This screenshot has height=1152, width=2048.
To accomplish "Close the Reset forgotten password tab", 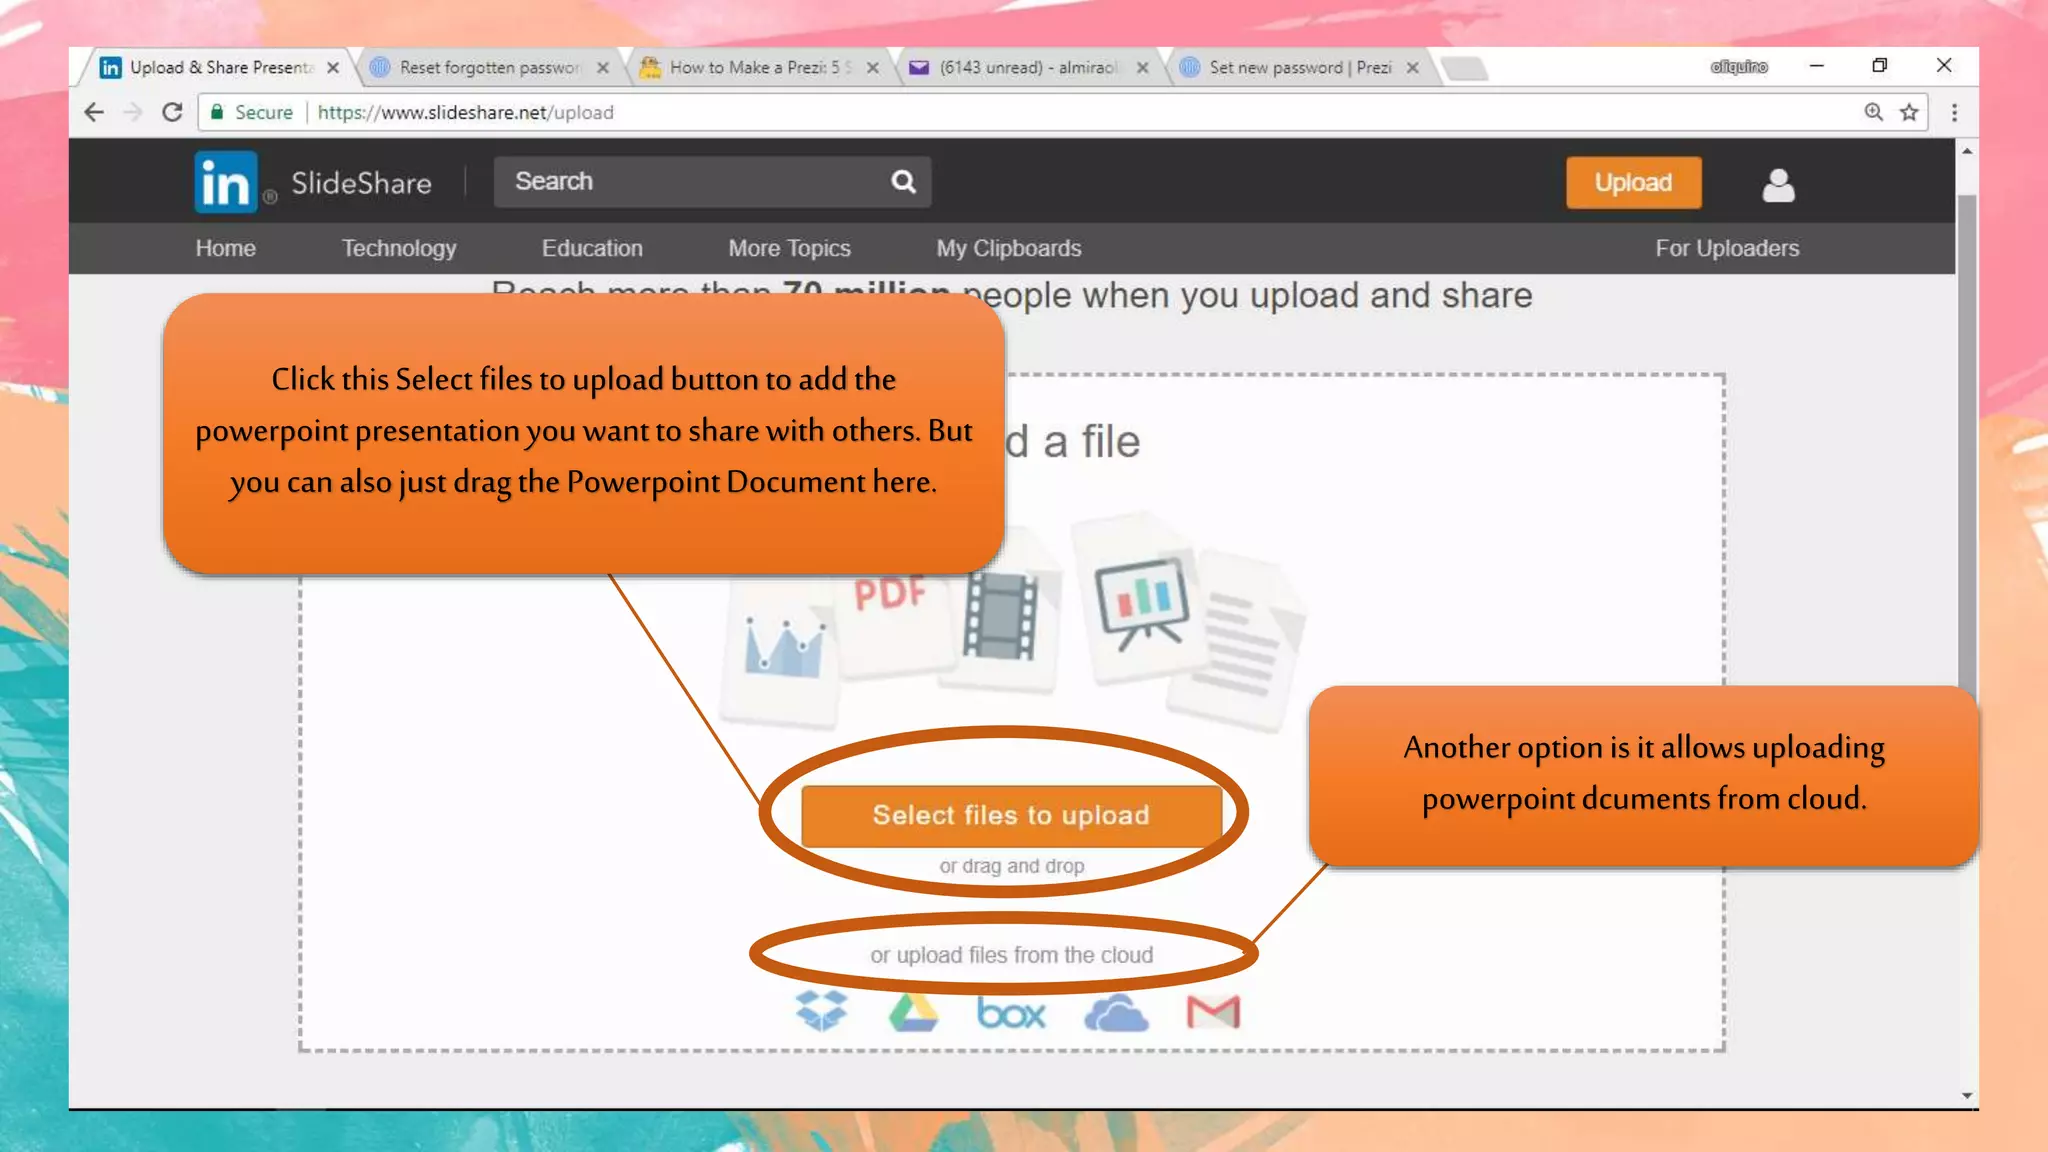I will pyautogui.click(x=603, y=67).
